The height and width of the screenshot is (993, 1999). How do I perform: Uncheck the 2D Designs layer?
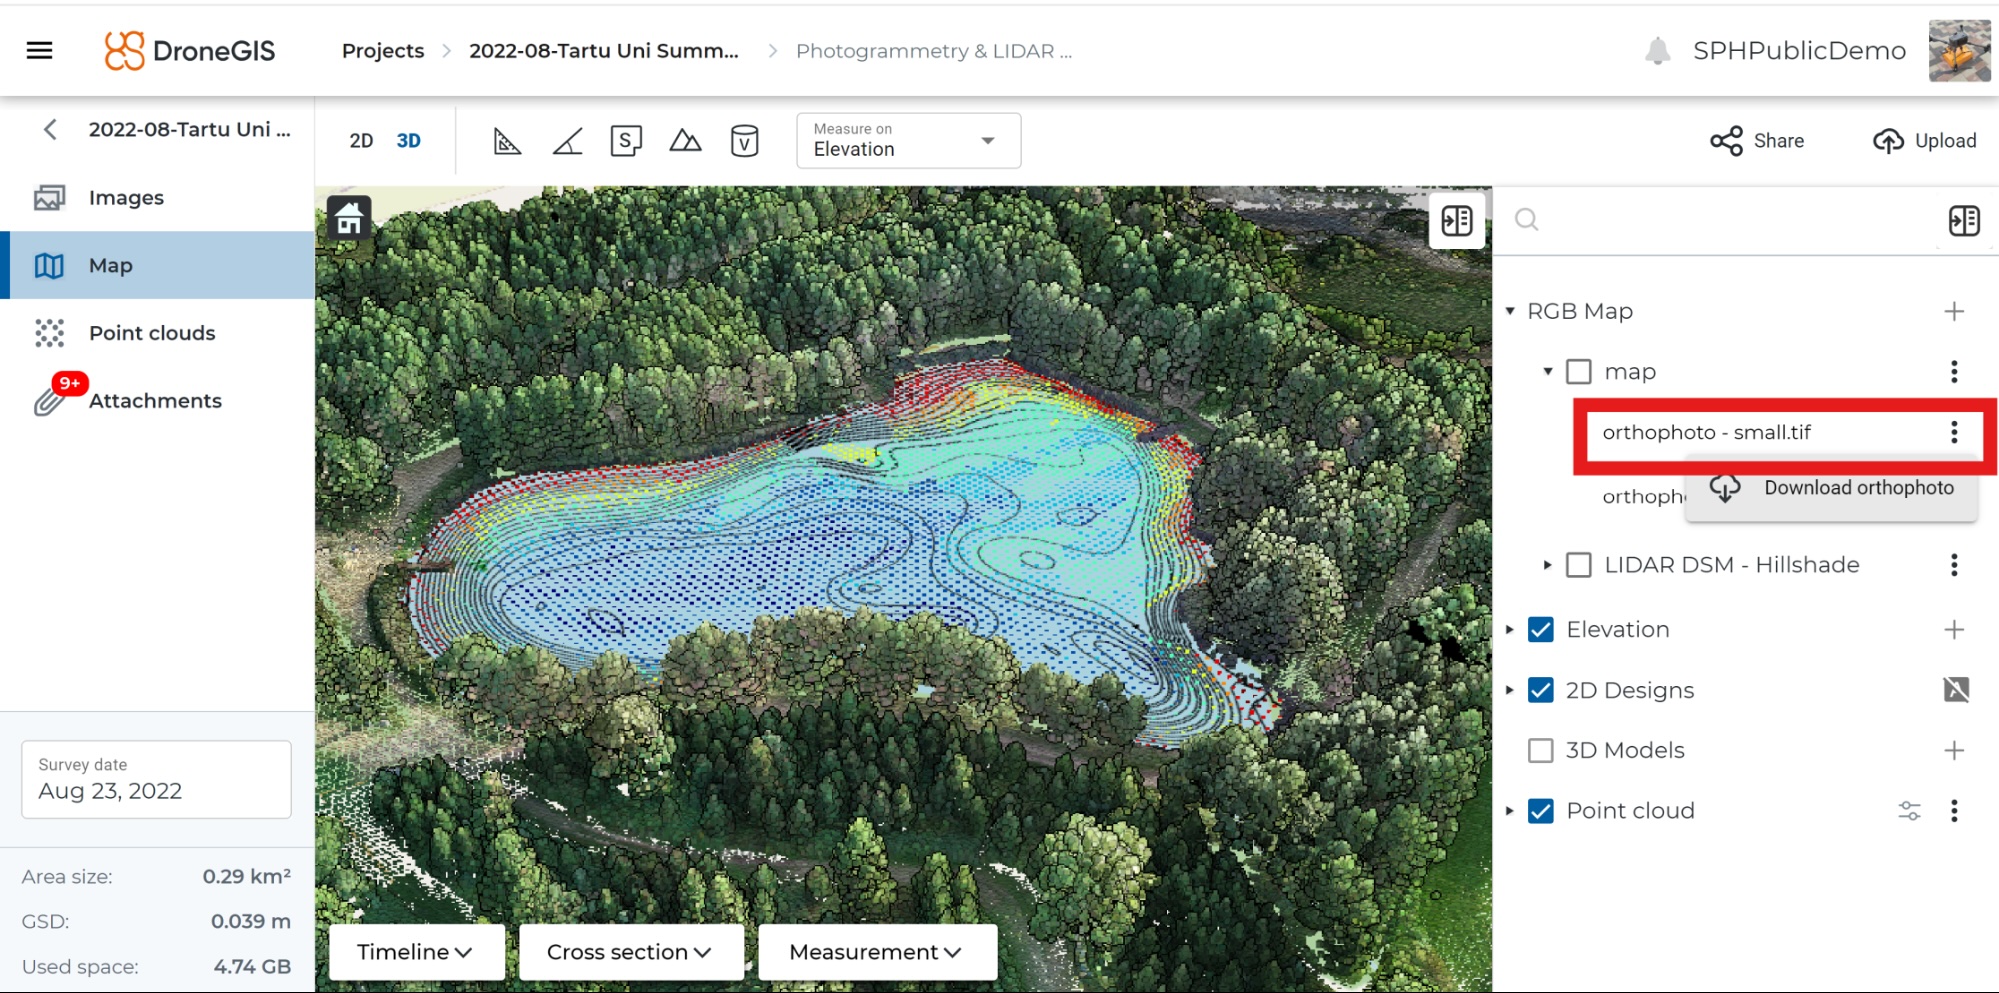coord(1541,690)
